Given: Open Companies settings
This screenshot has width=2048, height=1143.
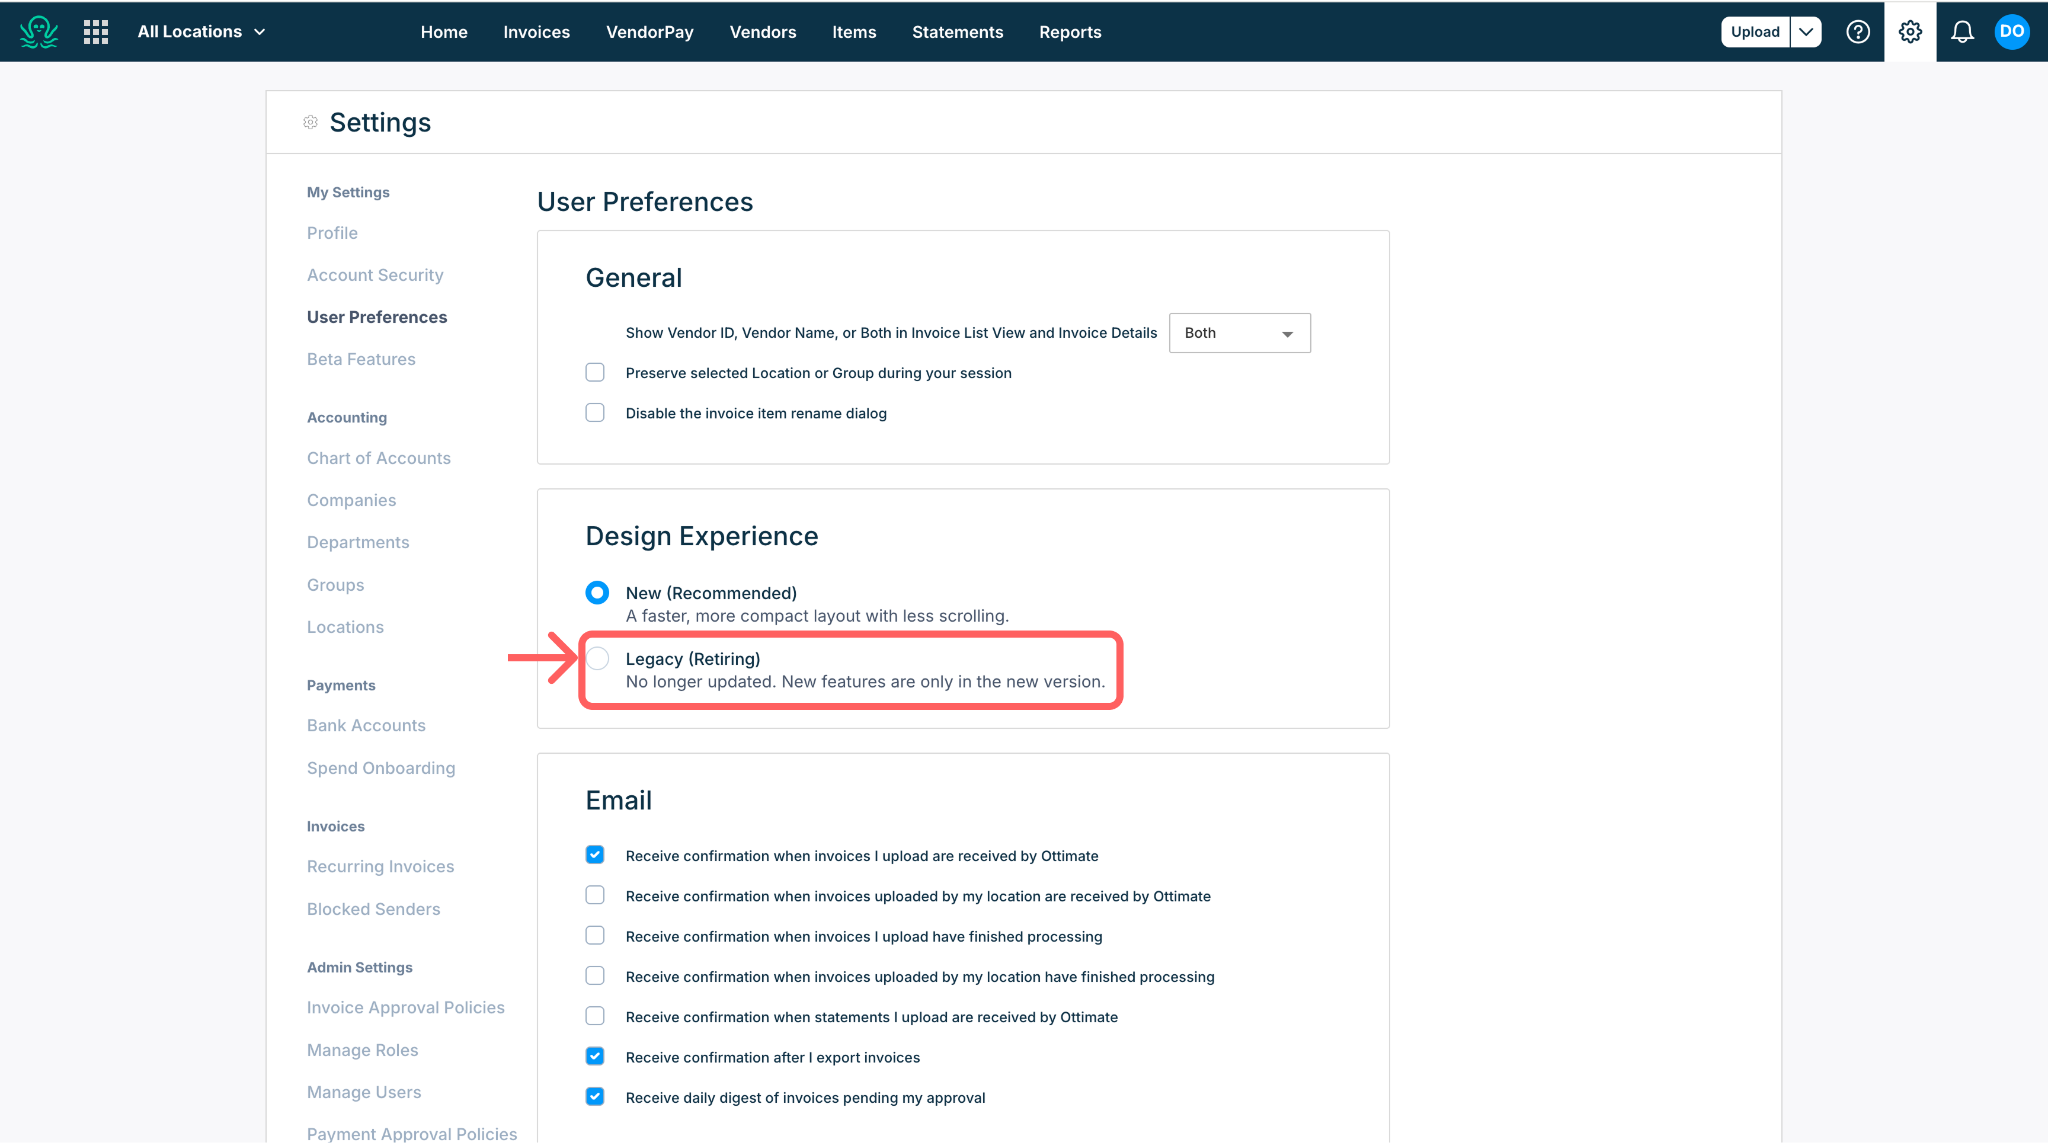Looking at the screenshot, I should pos(351,500).
